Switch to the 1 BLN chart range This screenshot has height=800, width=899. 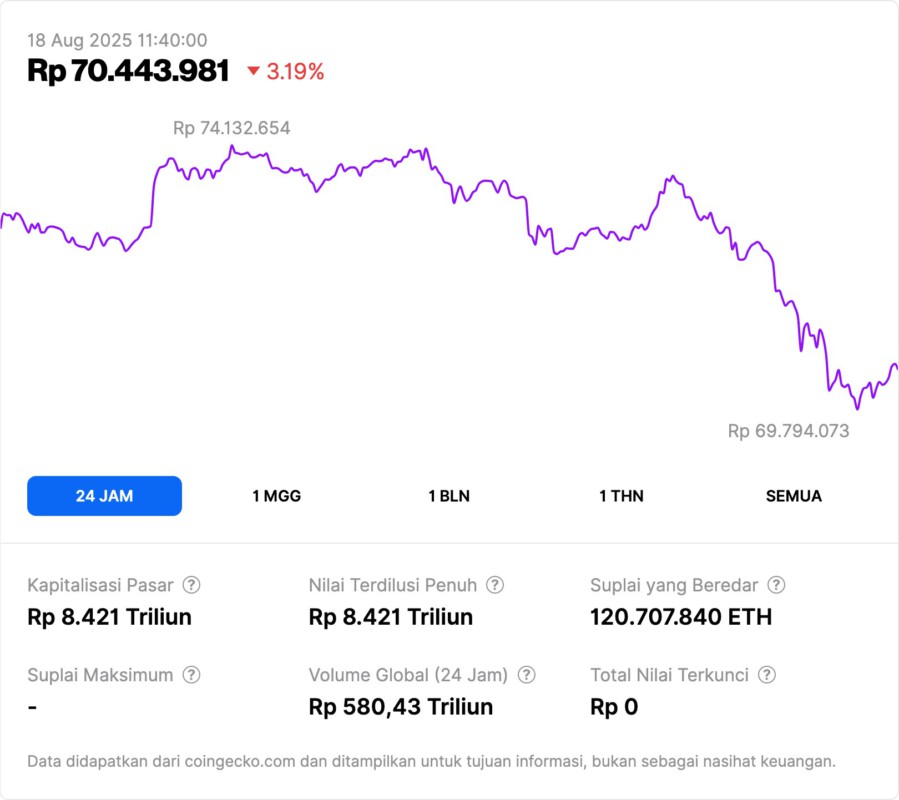[449, 496]
